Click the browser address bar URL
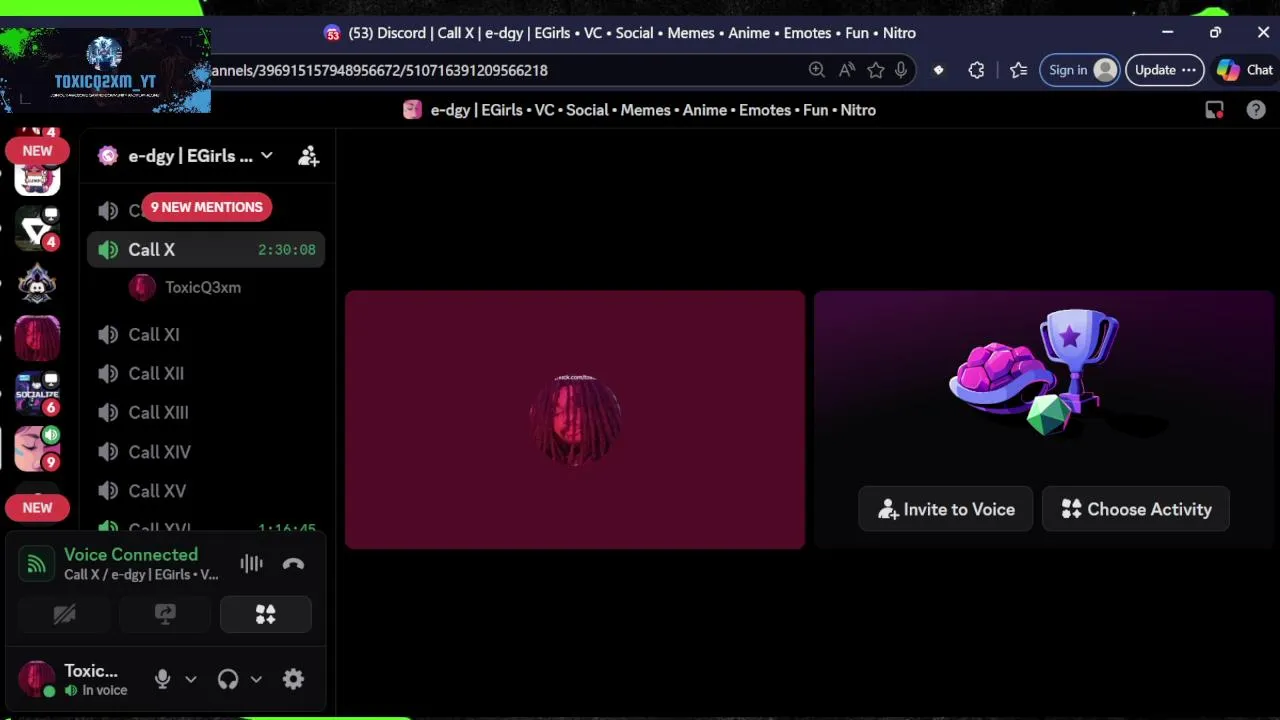The width and height of the screenshot is (1280, 720). click(379, 70)
